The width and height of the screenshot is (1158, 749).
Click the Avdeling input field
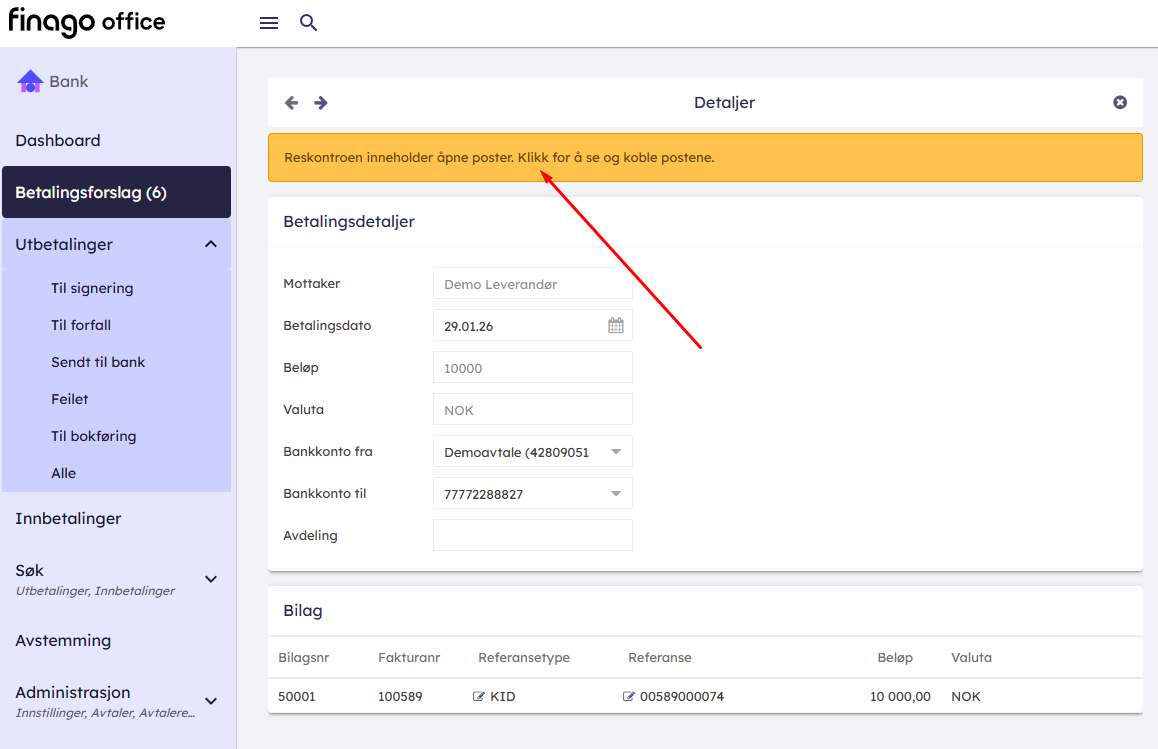(532, 535)
